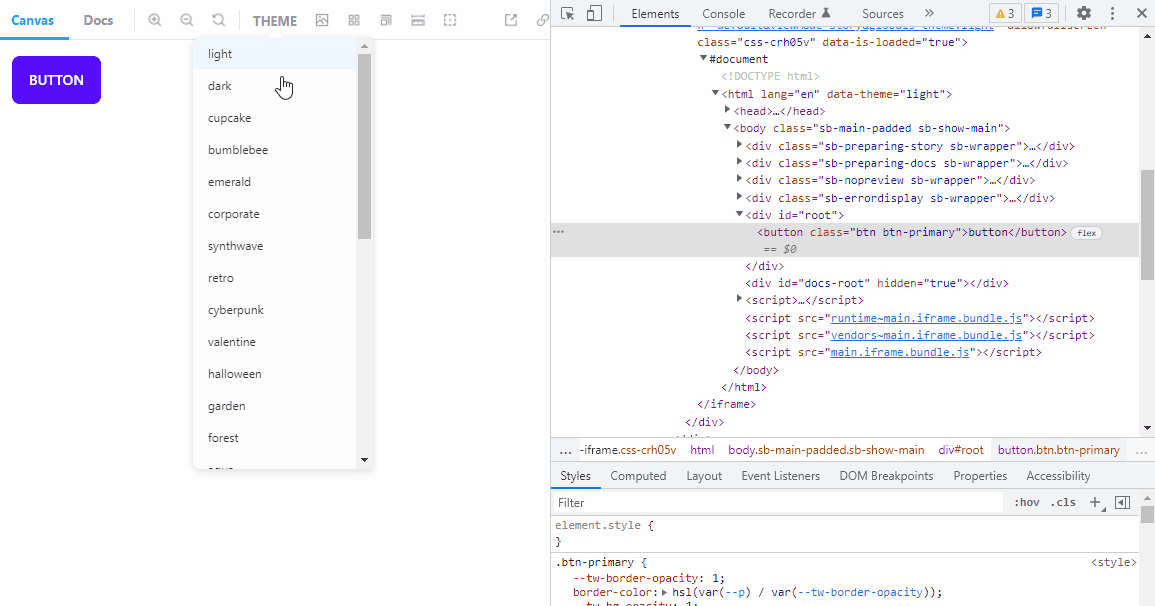The image size is (1155, 606).
Task: Open the Recorder DevTools tab
Action: [x=799, y=13]
